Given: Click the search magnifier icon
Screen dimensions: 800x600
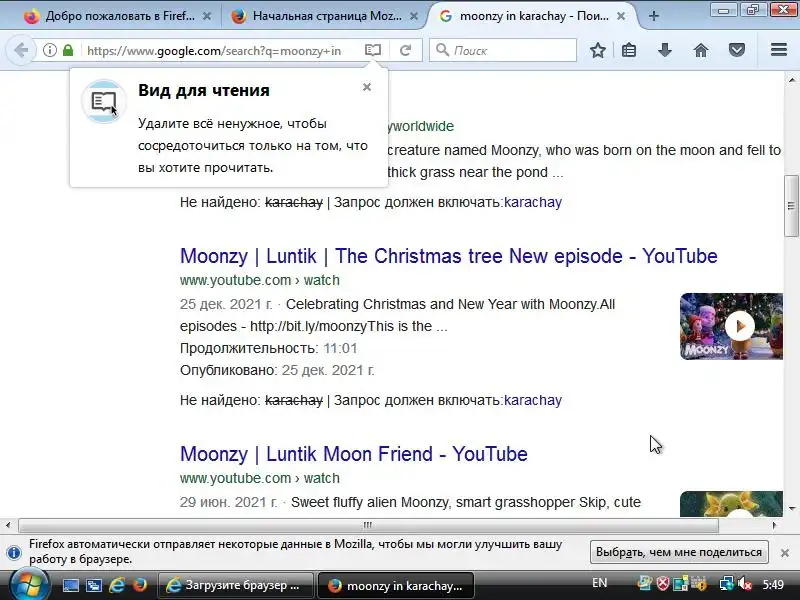Looking at the screenshot, I should pyautogui.click(x=442, y=50).
